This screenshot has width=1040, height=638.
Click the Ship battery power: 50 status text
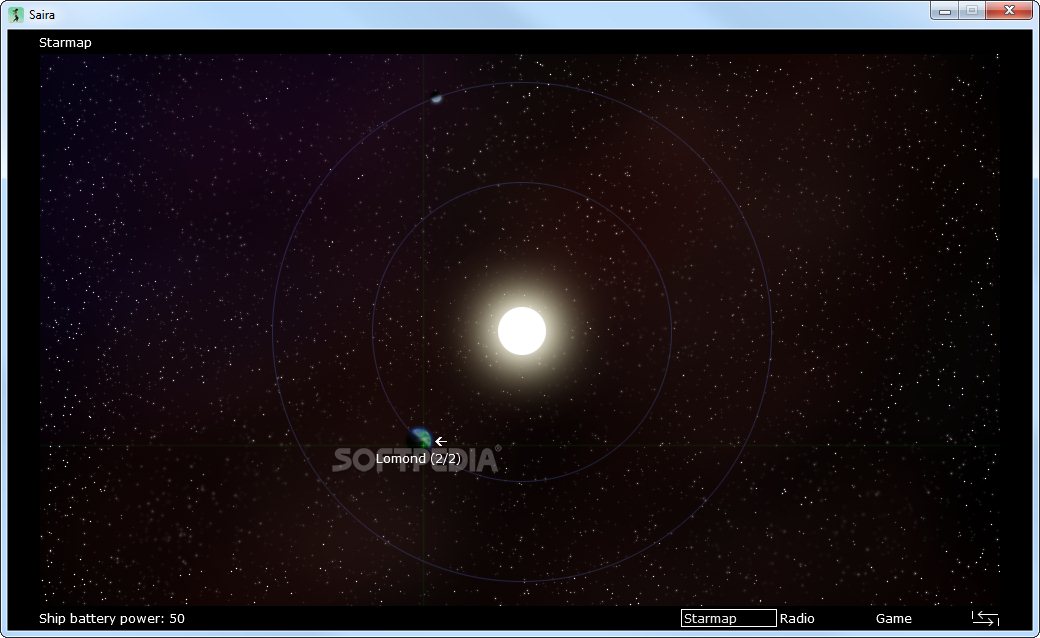111,618
